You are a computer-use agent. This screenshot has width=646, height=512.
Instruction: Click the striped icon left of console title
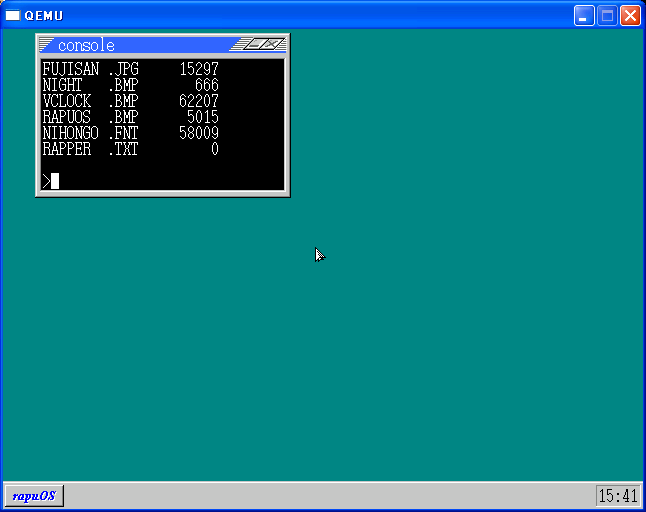pyautogui.click(x=46, y=45)
